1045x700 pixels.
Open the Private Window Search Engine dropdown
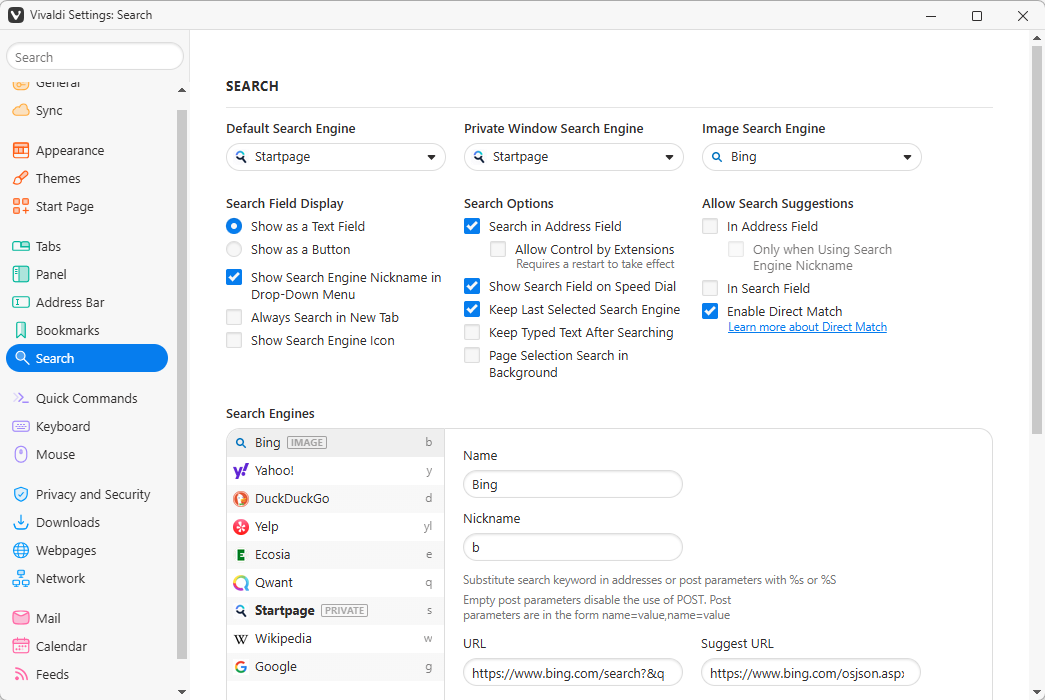573,157
